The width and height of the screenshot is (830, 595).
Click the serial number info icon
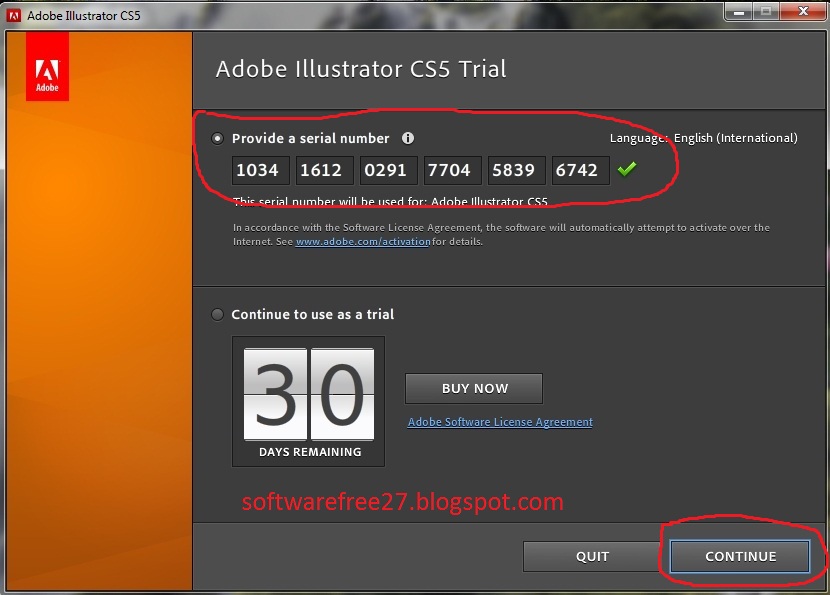pos(408,138)
